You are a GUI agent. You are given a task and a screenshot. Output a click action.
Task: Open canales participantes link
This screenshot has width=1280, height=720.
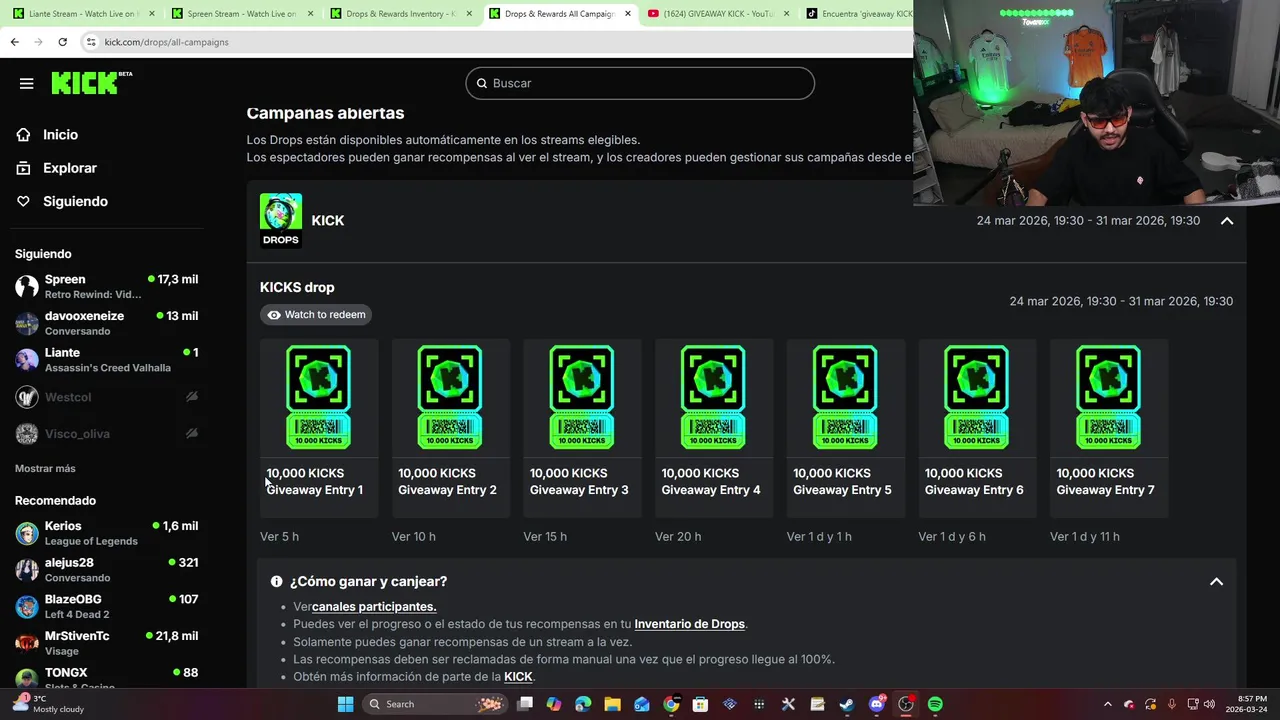[x=374, y=606]
